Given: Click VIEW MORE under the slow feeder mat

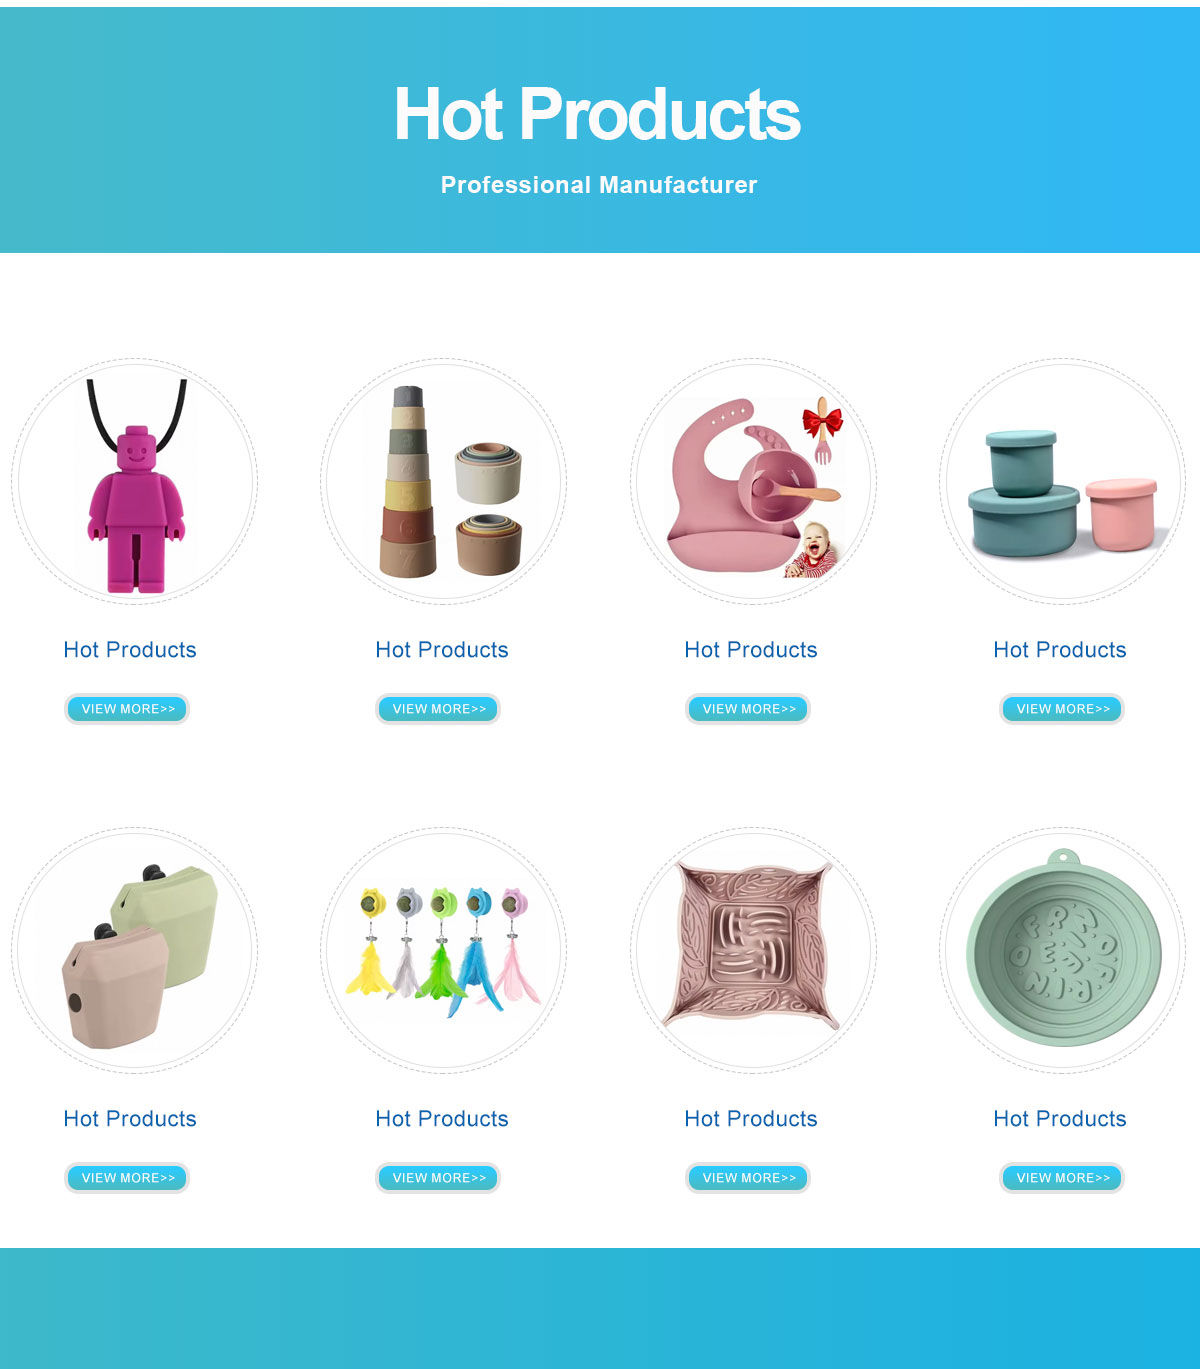Looking at the screenshot, I should pos(748,1178).
